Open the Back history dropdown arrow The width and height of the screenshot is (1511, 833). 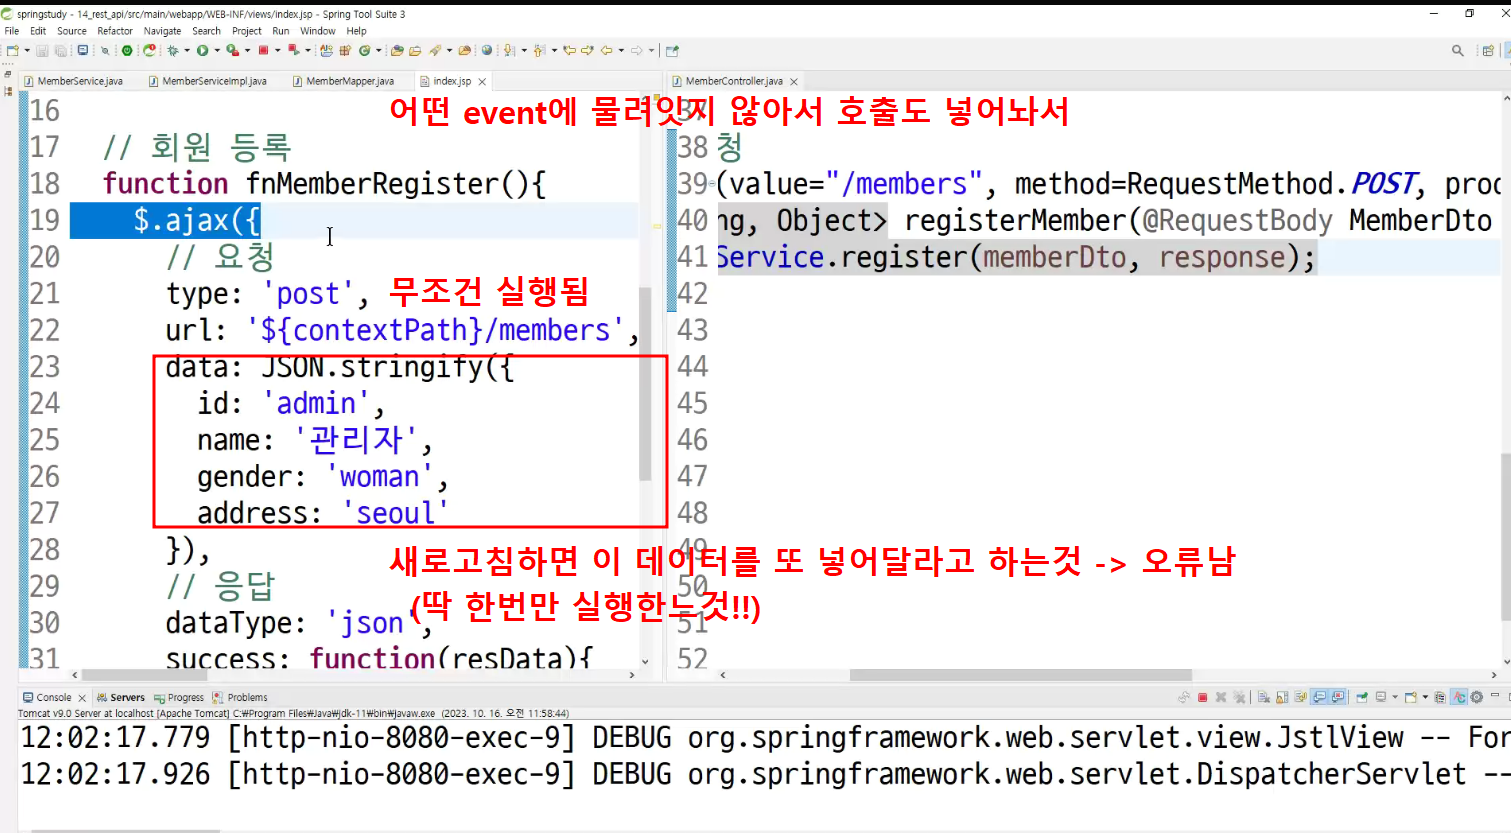(x=621, y=50)
